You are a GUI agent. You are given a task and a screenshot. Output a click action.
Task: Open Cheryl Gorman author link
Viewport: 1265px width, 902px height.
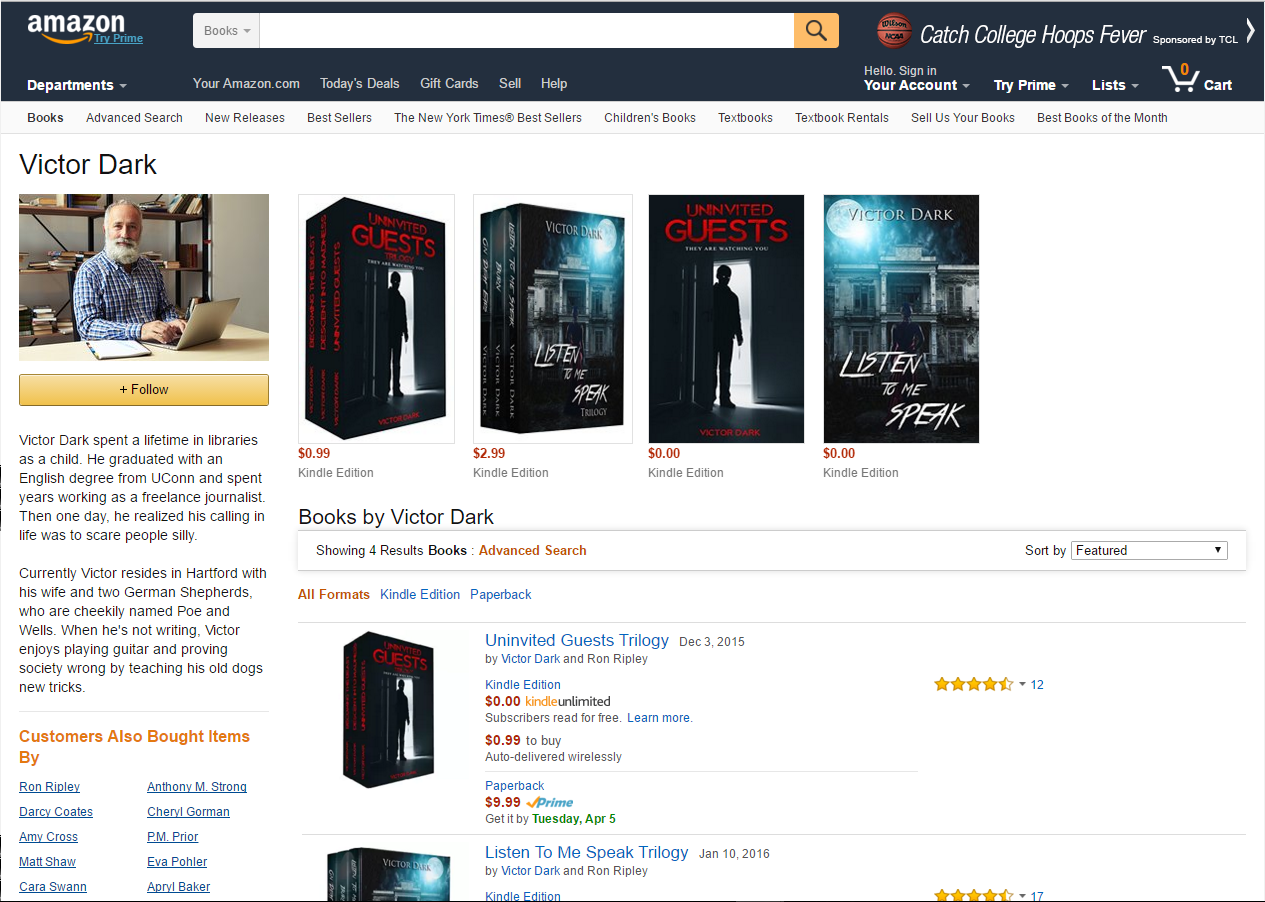pyautogui.click(x=188, y=812)
